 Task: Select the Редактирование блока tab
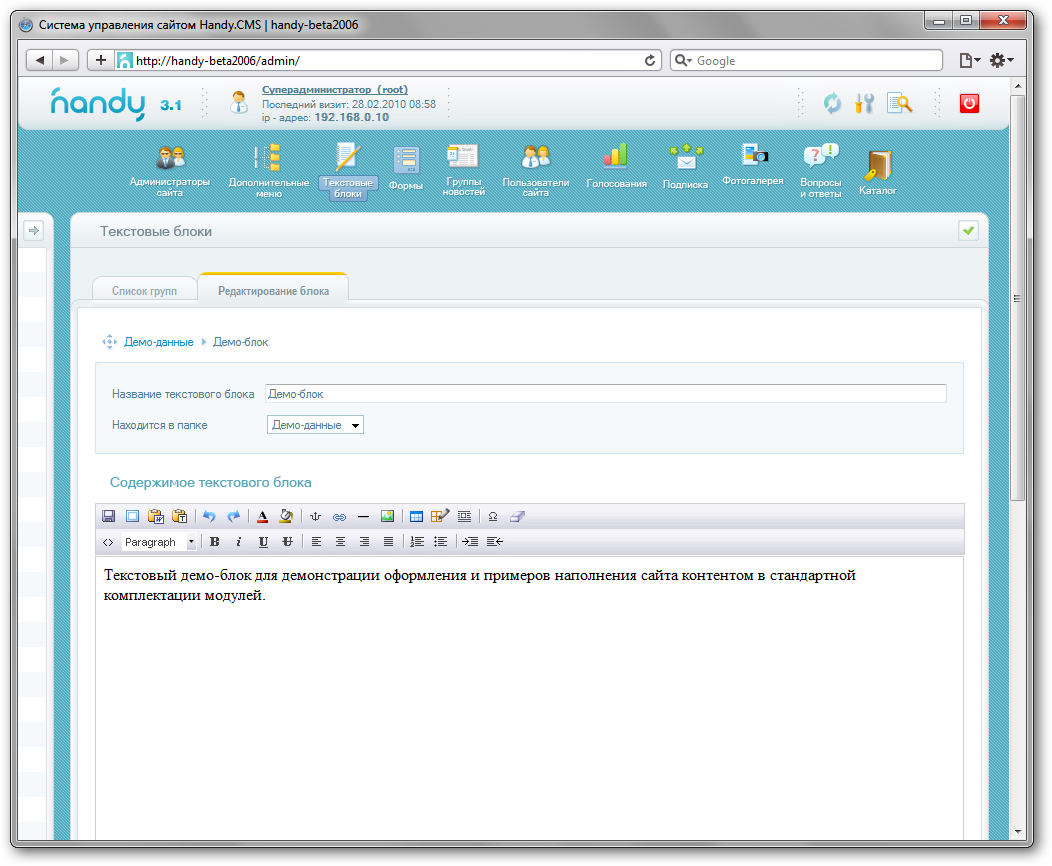pyautogui.click(x=273, y=290)
